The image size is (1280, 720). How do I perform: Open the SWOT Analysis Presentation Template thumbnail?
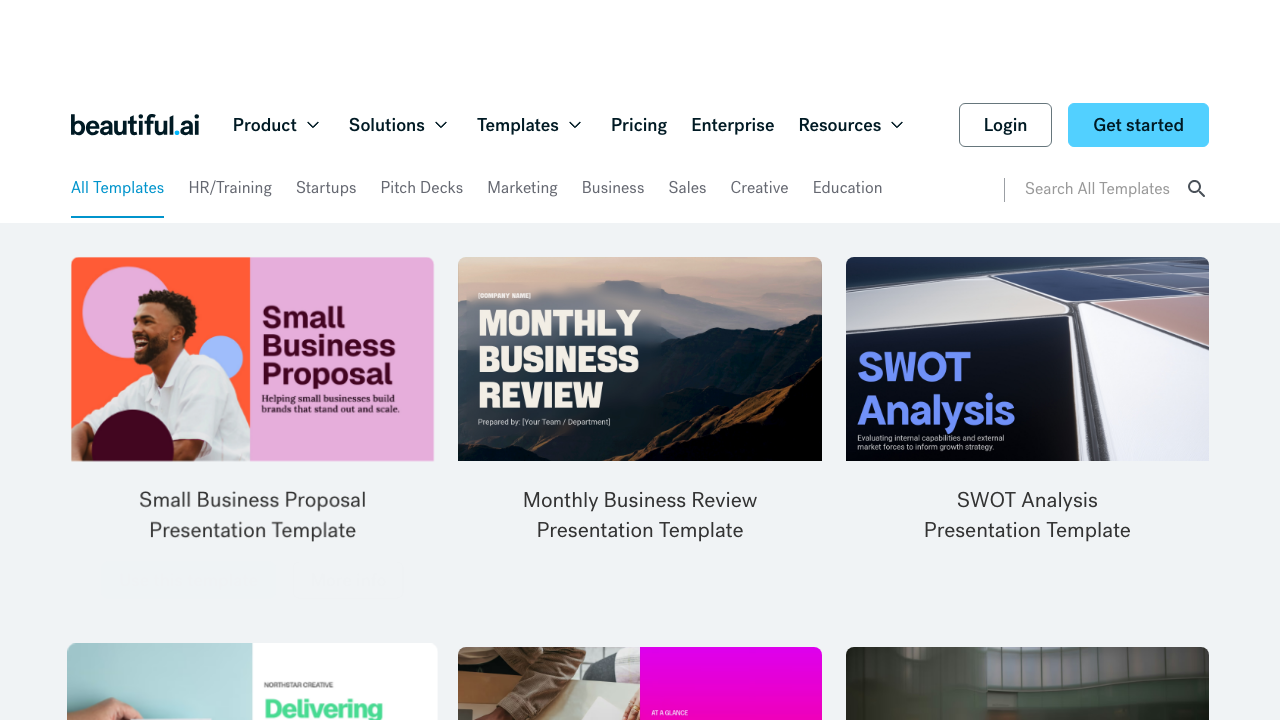1027,358
